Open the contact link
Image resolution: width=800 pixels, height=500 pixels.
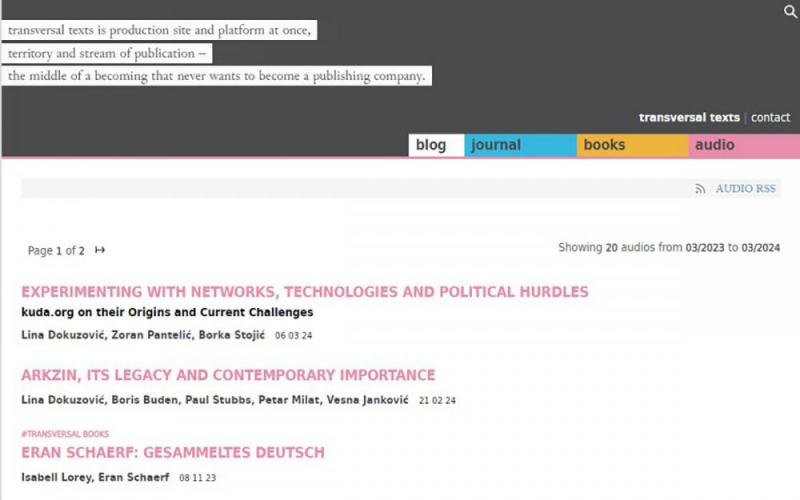pos(770,117)
